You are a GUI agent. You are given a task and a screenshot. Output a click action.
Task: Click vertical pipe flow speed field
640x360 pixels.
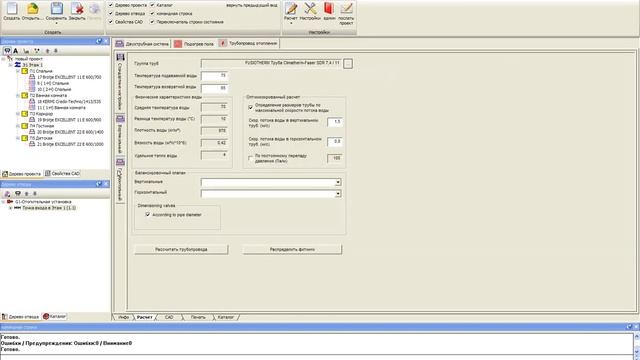335,122
